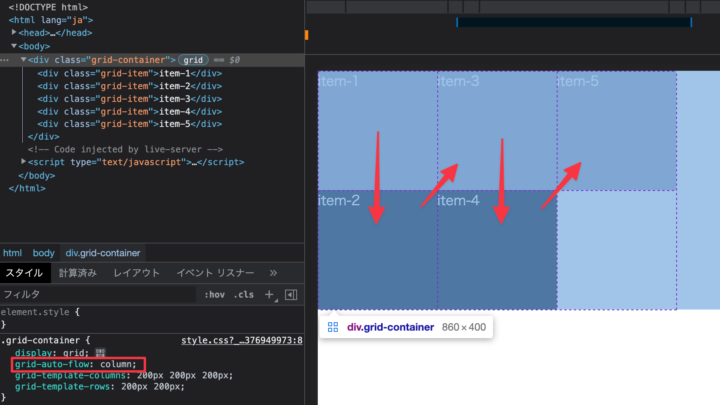This screenshot has width=720, height=405.
Task: Click the html lang="ja" tag
Action: (x=51, y=20)
